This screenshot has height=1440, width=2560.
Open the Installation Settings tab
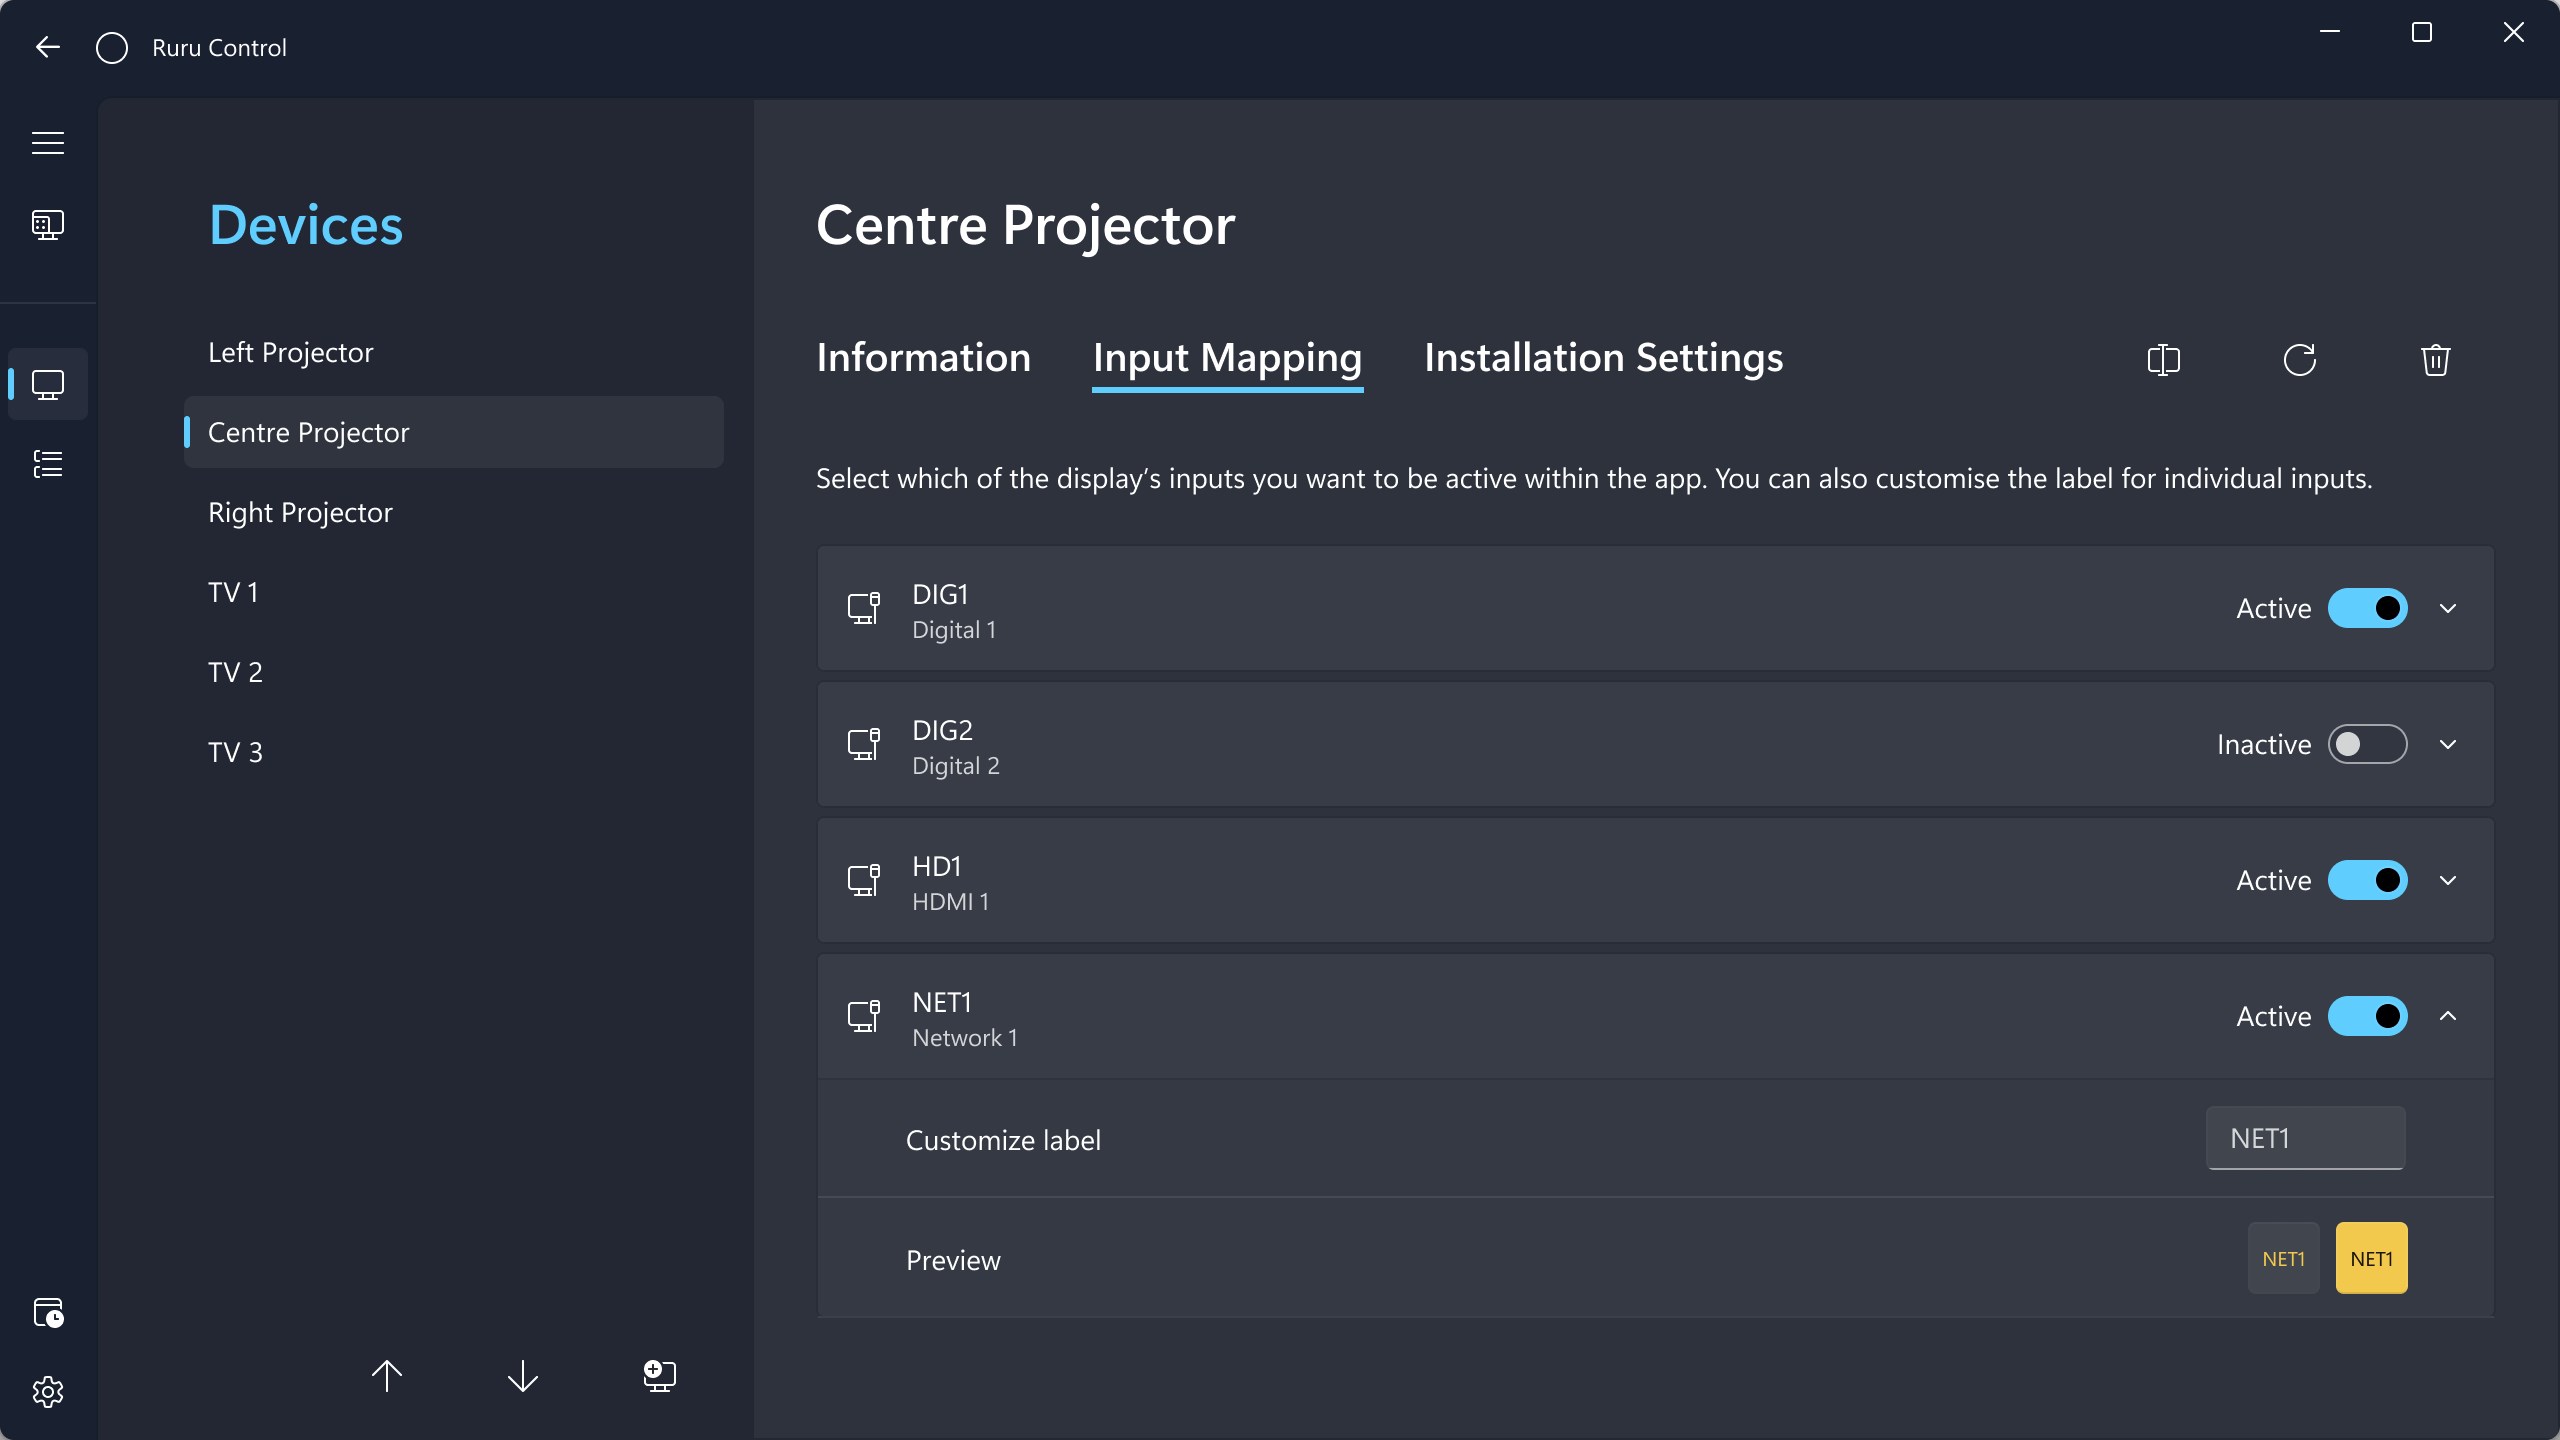pyautogui.click(x=1603, y=358)
